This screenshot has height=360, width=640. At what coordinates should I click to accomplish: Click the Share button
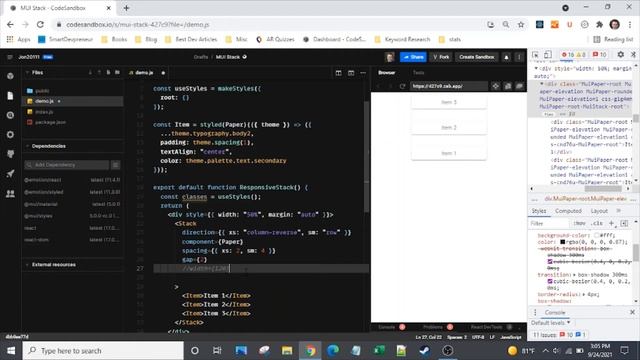pos(413,57)
